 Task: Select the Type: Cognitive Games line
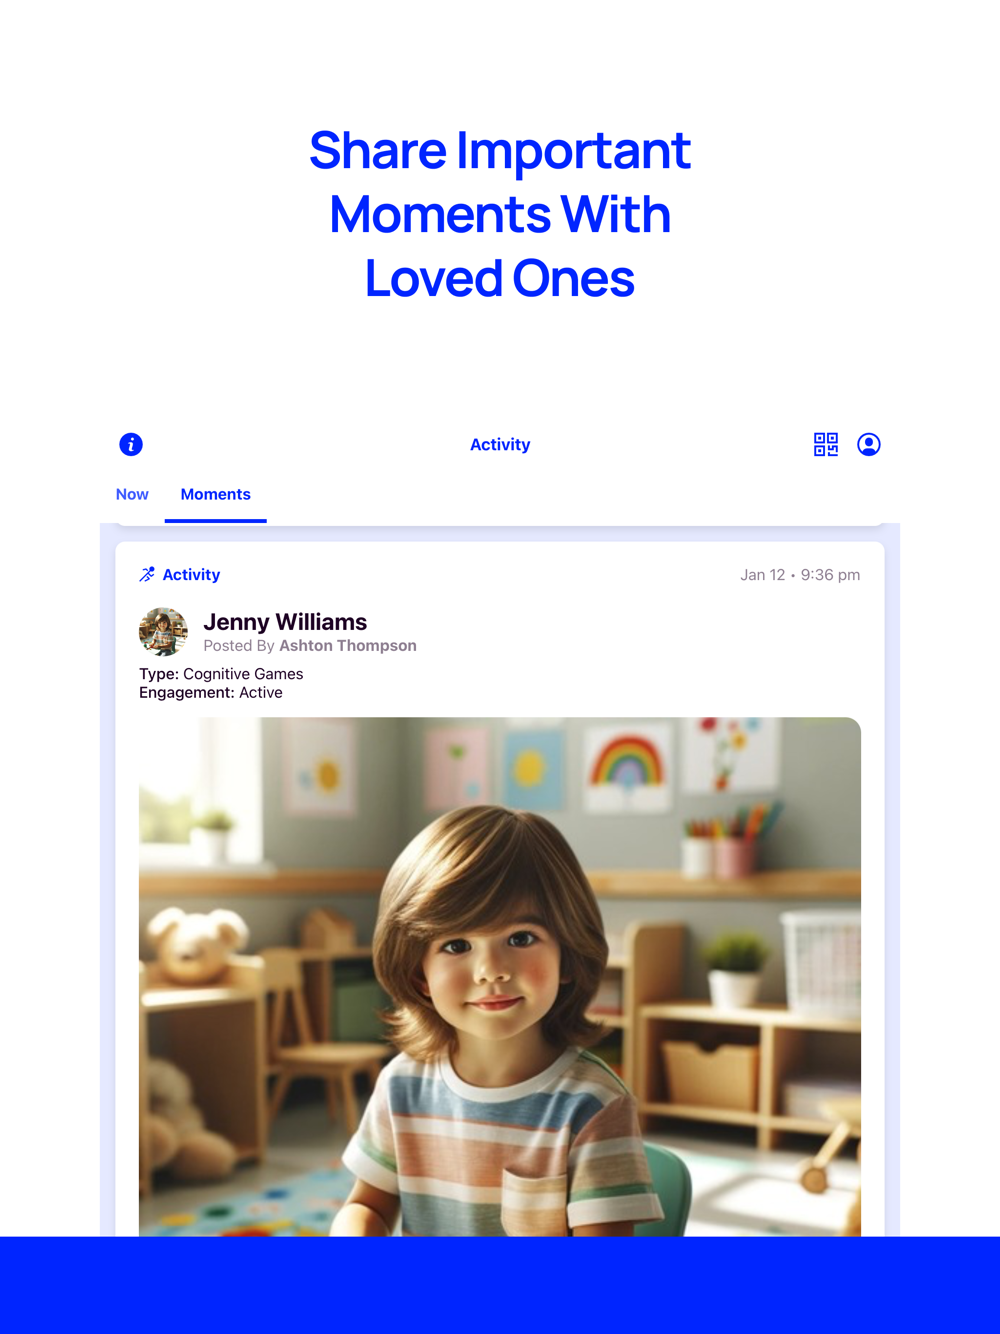coord(221,674)
